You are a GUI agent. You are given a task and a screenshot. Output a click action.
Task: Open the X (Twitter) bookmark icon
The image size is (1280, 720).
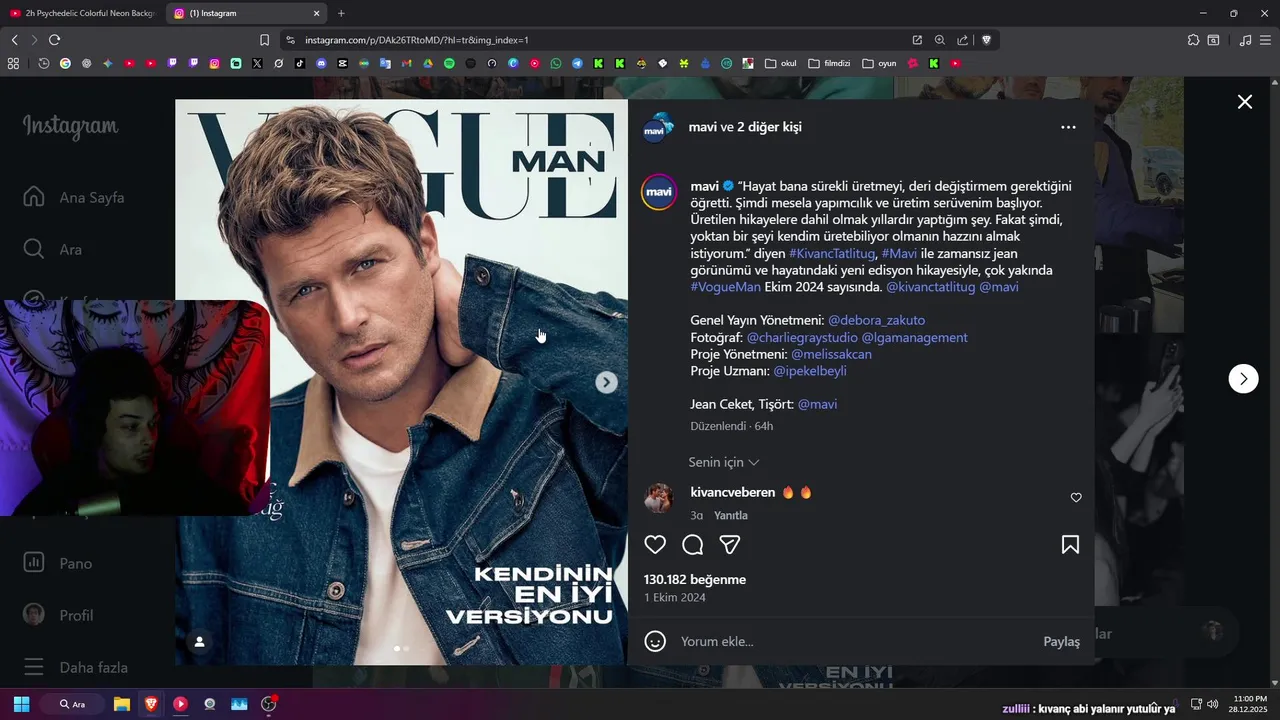click(x=257, y=63)
